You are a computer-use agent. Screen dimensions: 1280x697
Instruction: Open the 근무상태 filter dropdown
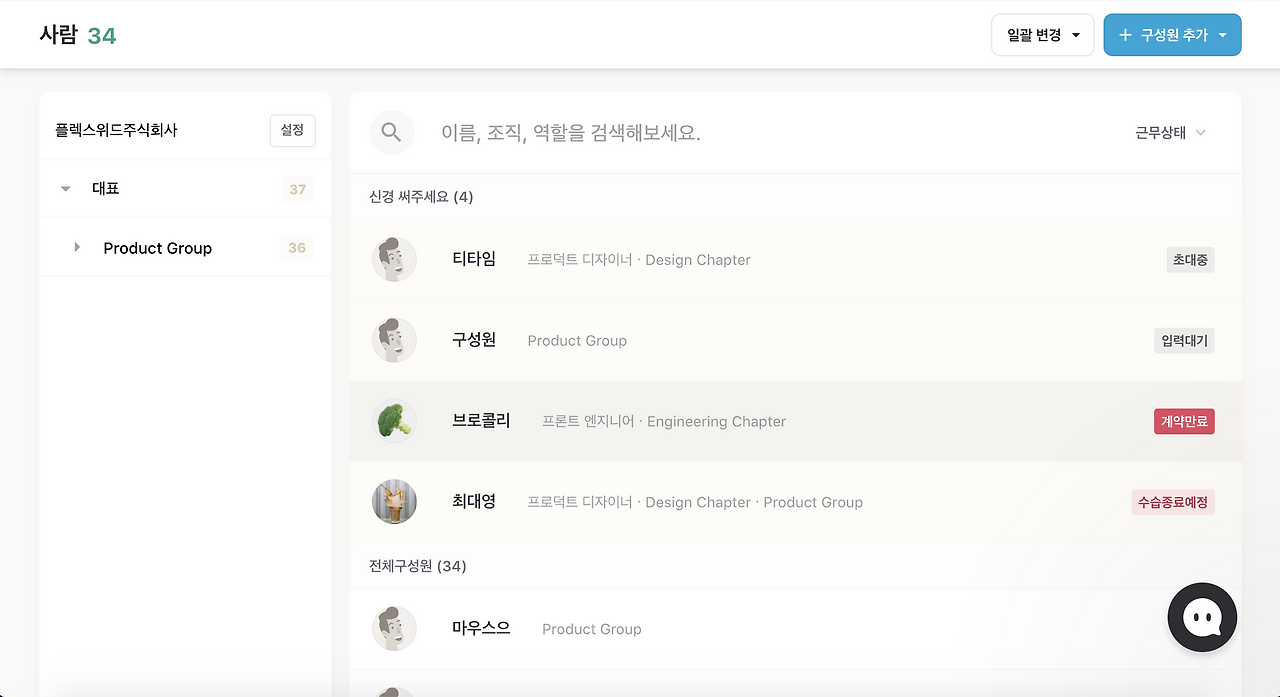coord(1171,133)
